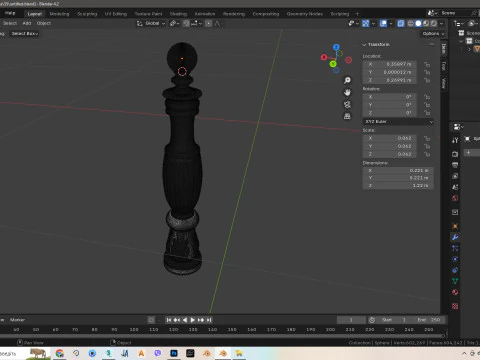480x360 pixels.
Task: Open Object properties orange square icon
Action: [455, 226]
